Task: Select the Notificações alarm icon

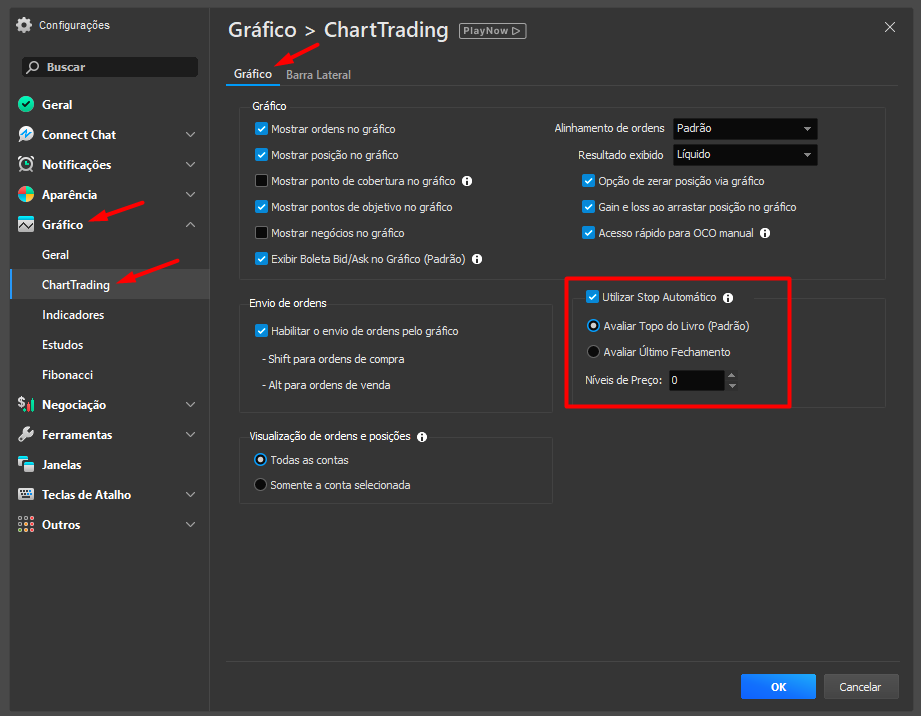Action: 26,165
